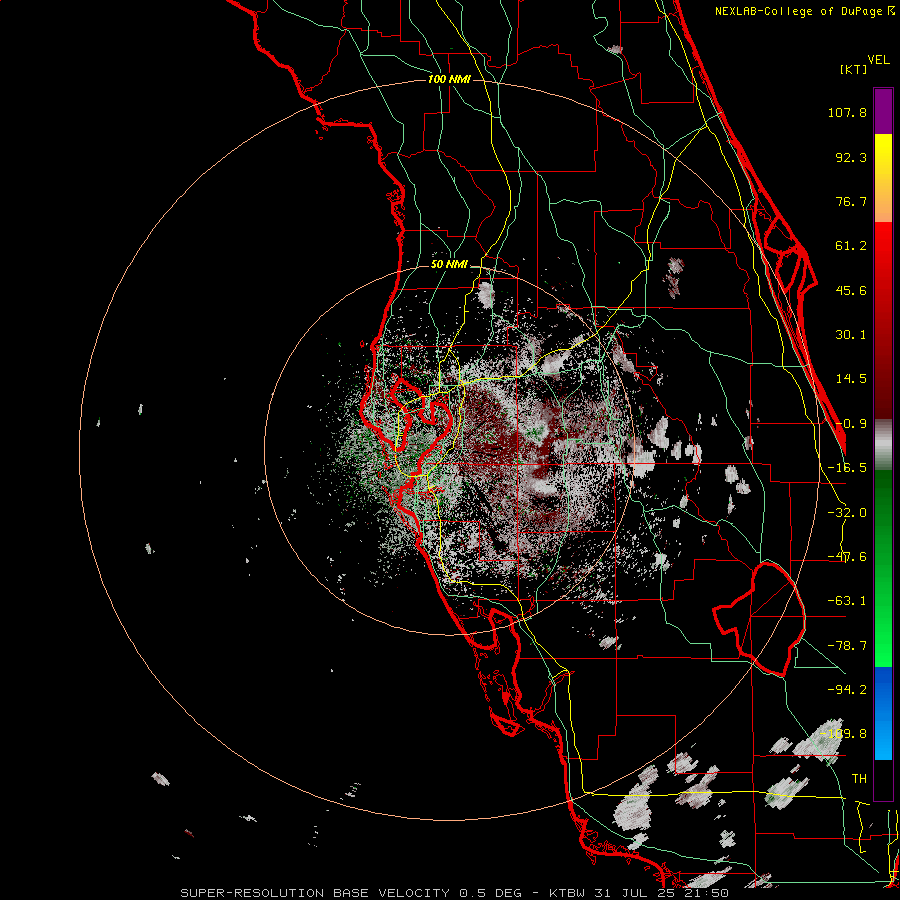Click the 50 NMI range ring label
This screenshot has height=900, width=900.
click(x=449, y=265)
